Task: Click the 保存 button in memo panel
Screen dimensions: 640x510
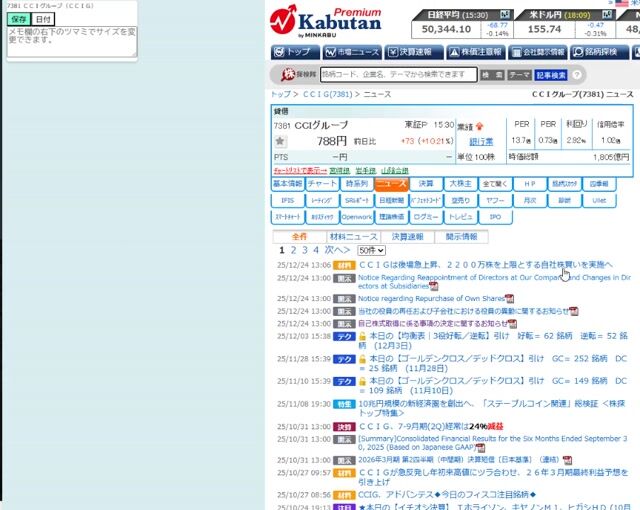Action: click(x=18, y=19)
